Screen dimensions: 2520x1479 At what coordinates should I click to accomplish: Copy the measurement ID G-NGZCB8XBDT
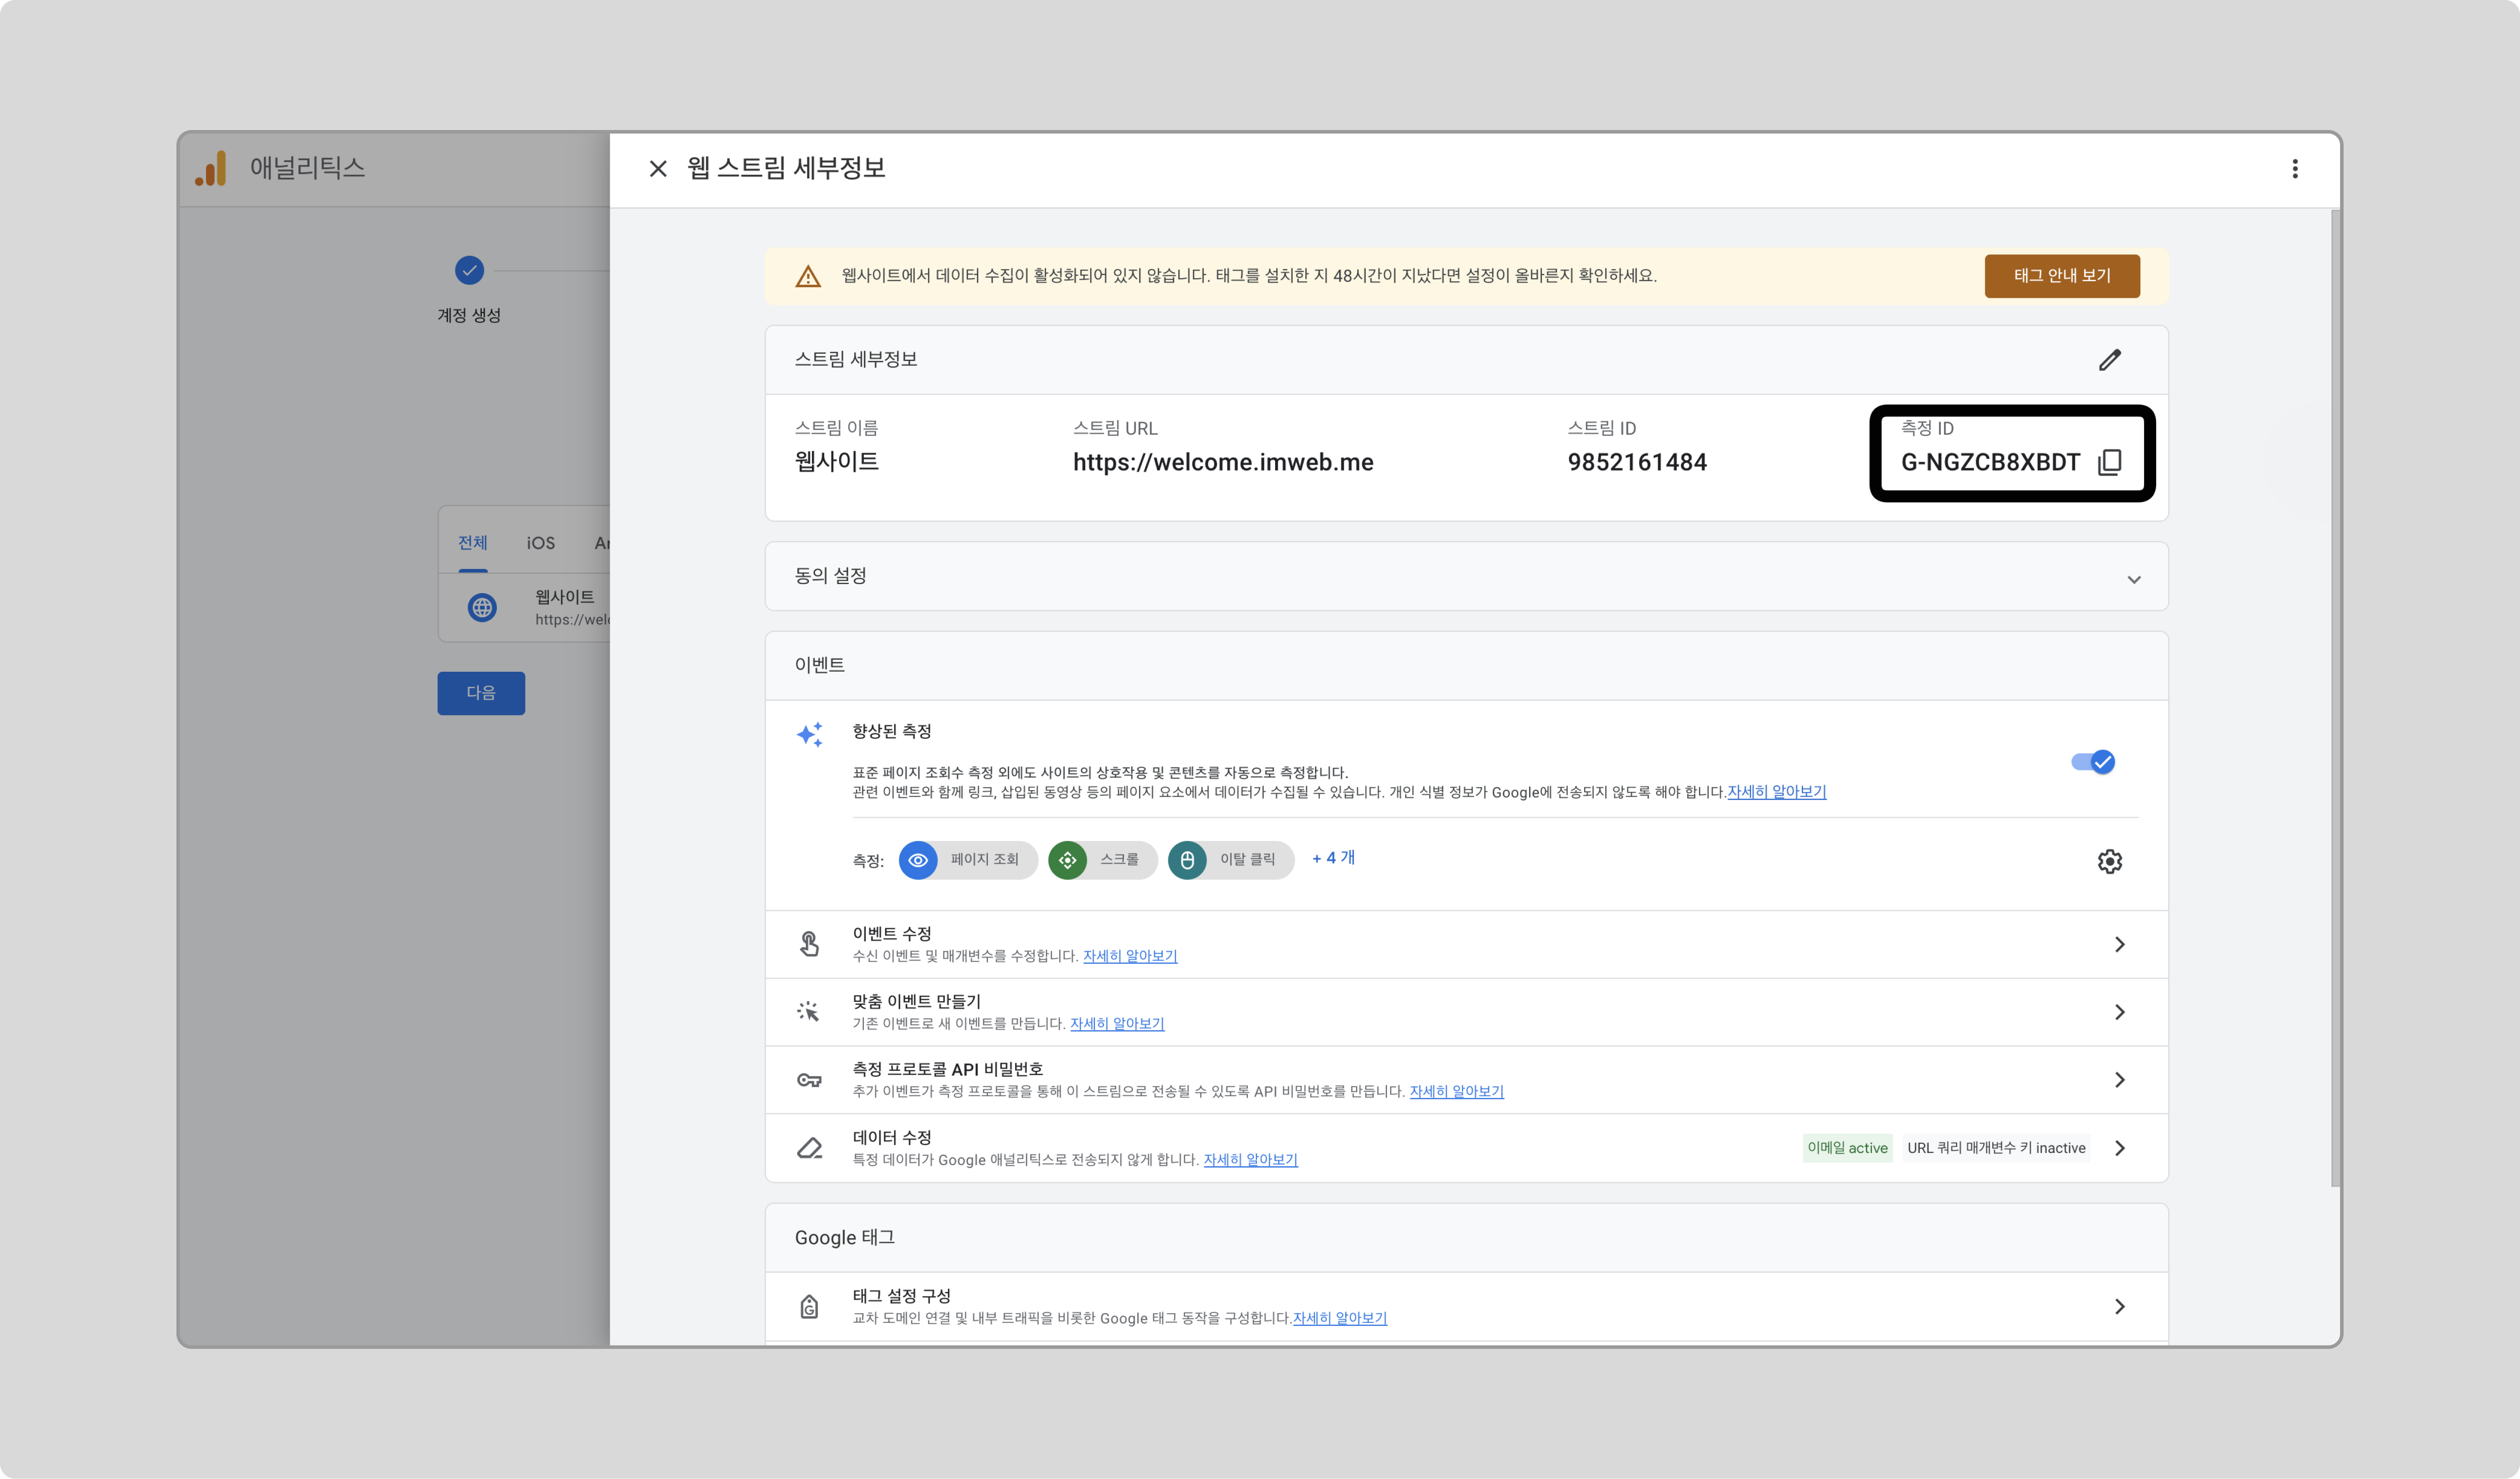(2109, 462)
